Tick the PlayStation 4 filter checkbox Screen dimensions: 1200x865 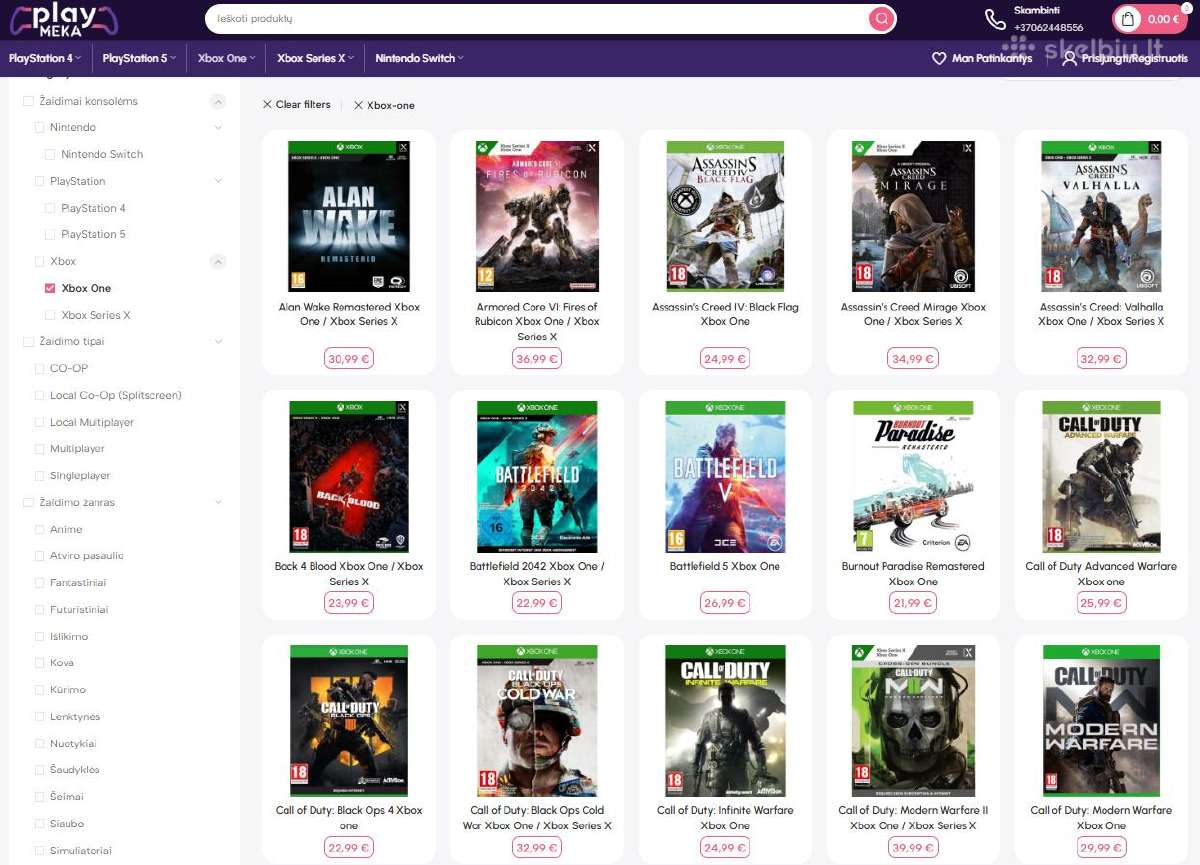pyautogui.click(x=50, y=208)
